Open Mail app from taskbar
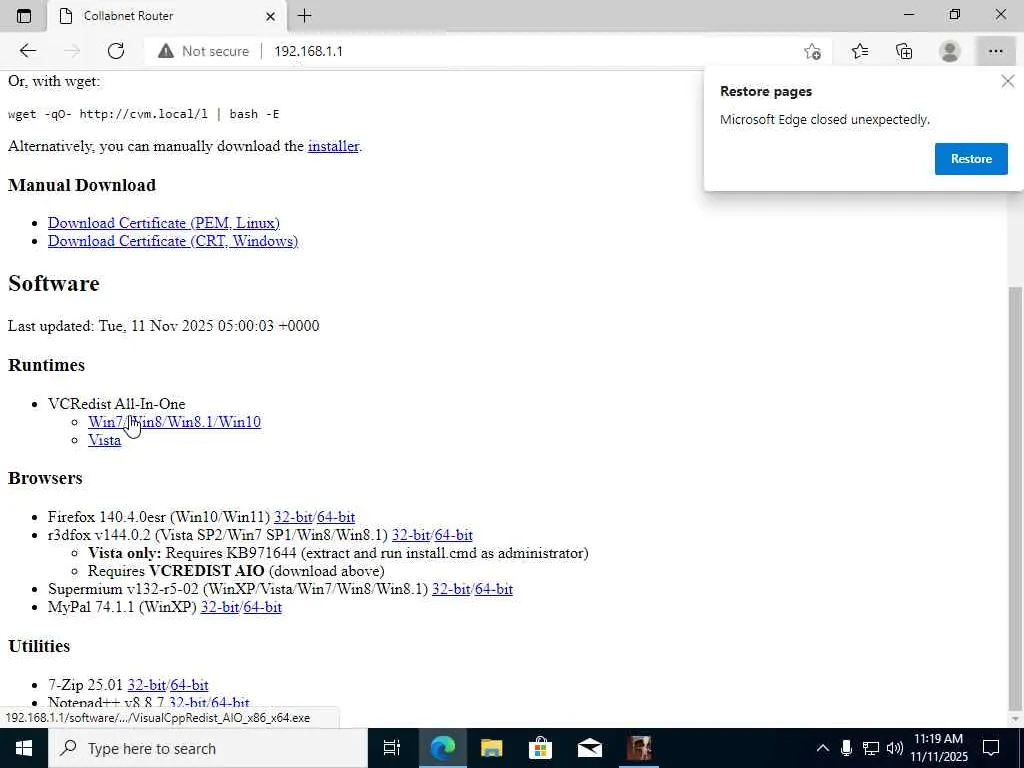The image size is (1024, 768). (590, 748)
